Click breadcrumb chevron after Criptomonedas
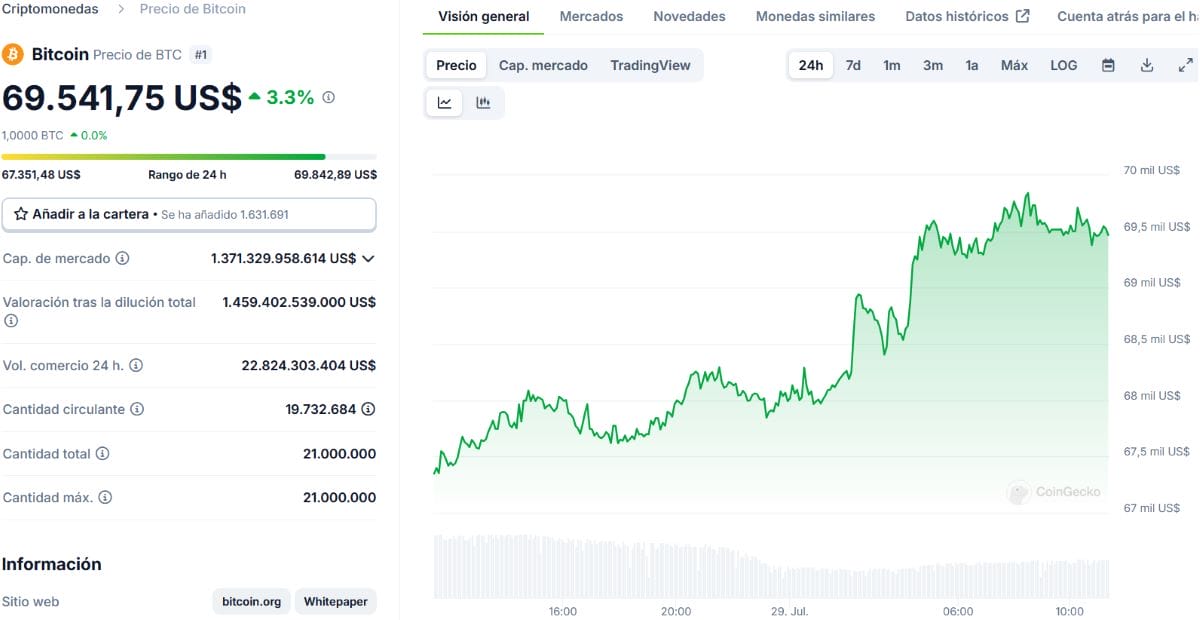Screen dimensions: 1200x620 pyautogui.click(x=120, y=9)
